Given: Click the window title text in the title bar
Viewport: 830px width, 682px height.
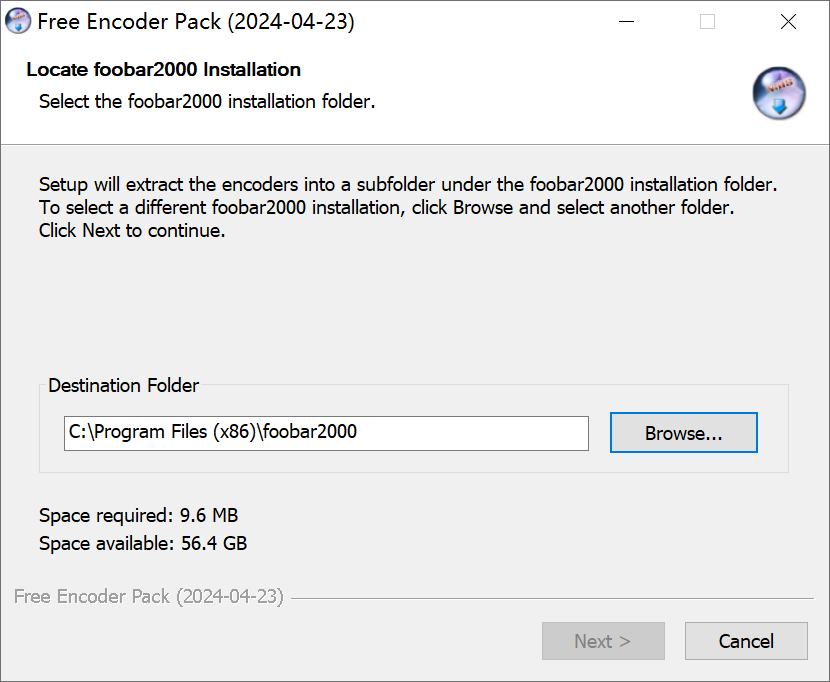Looking at the screenshot, I should click(196, 22).
